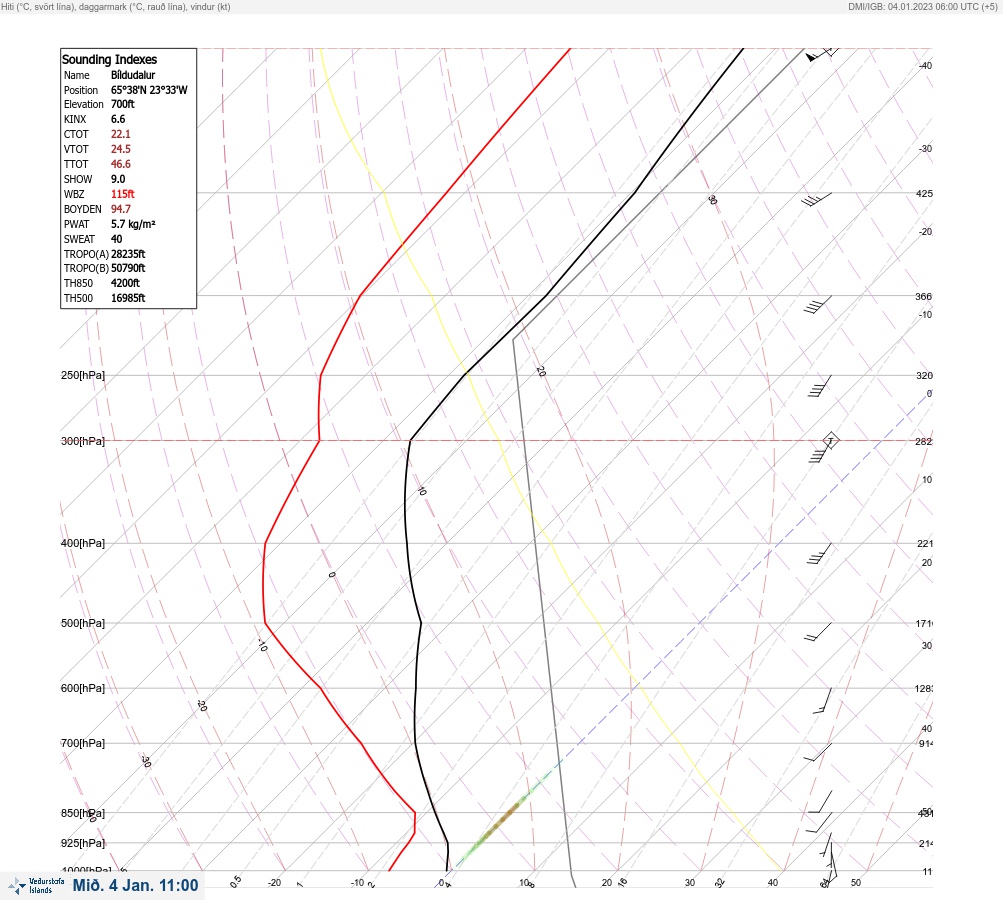
Task: Click the 'Sounding Indexes' title
Action: (x=109, y=59)
